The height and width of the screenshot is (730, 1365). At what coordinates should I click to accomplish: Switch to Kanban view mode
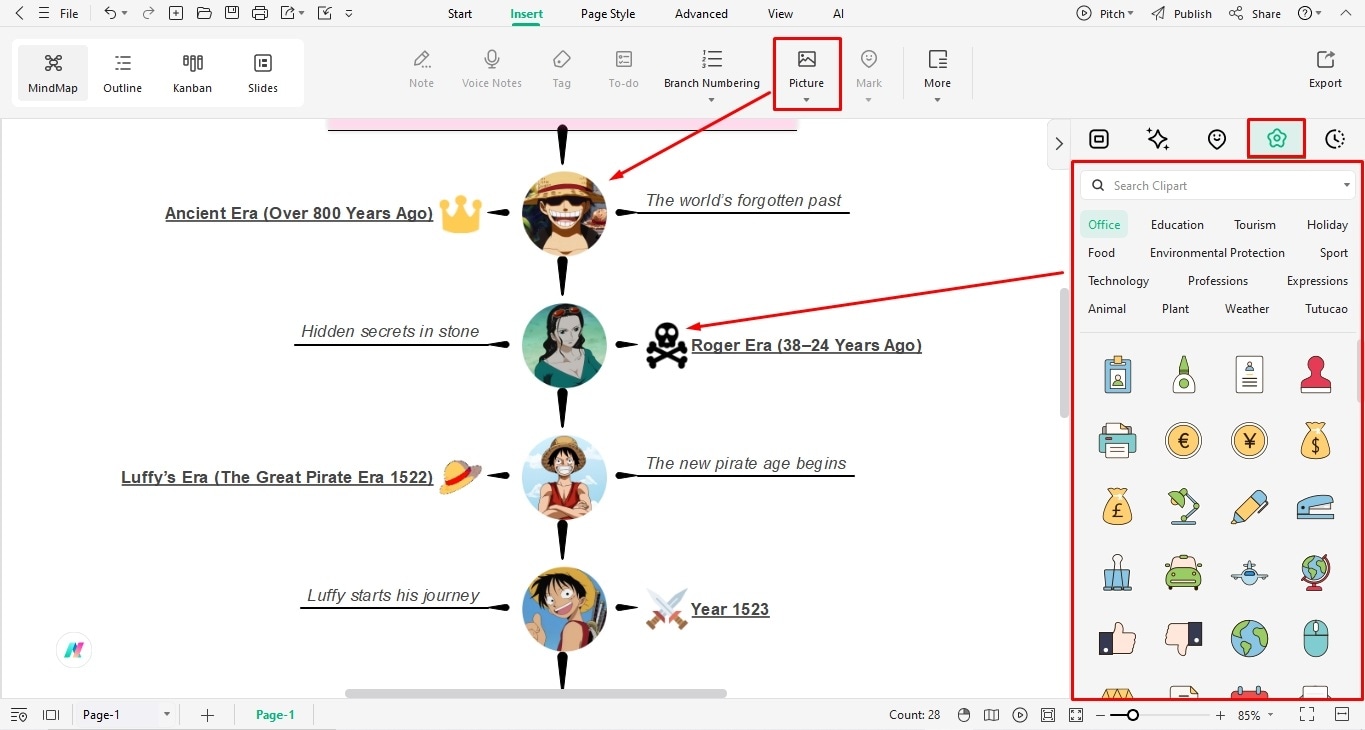(192, 74)
